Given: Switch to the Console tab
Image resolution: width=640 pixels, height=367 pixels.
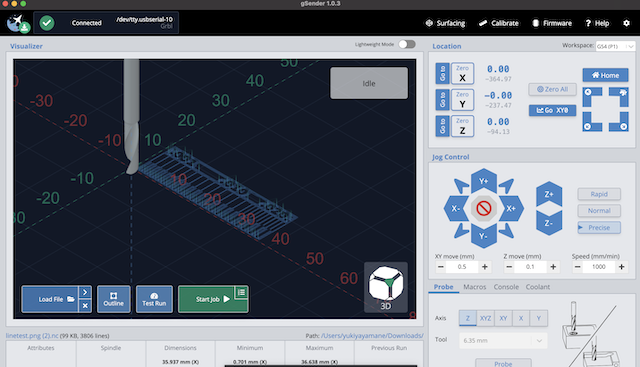Looking at the screenshot, I should 506,287.
